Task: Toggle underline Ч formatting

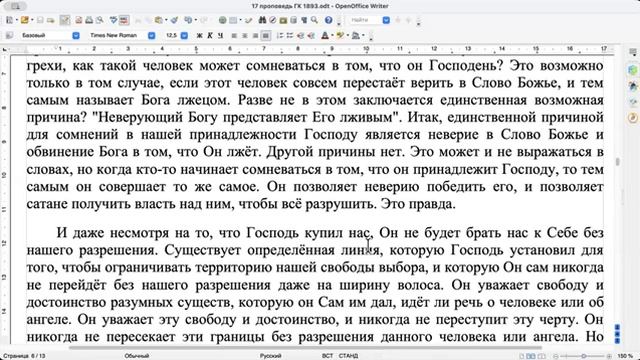Action: coord(220,36)
